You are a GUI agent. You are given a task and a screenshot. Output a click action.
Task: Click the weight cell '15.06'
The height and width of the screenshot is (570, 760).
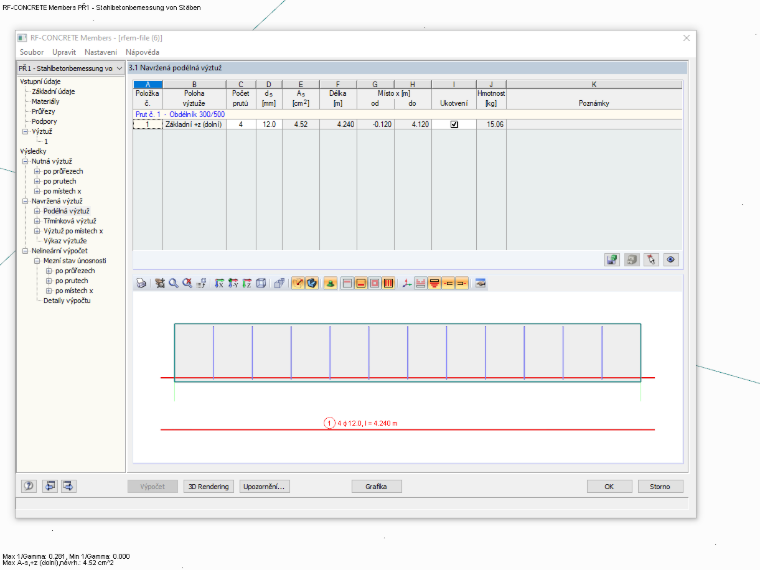click(491, 125)
